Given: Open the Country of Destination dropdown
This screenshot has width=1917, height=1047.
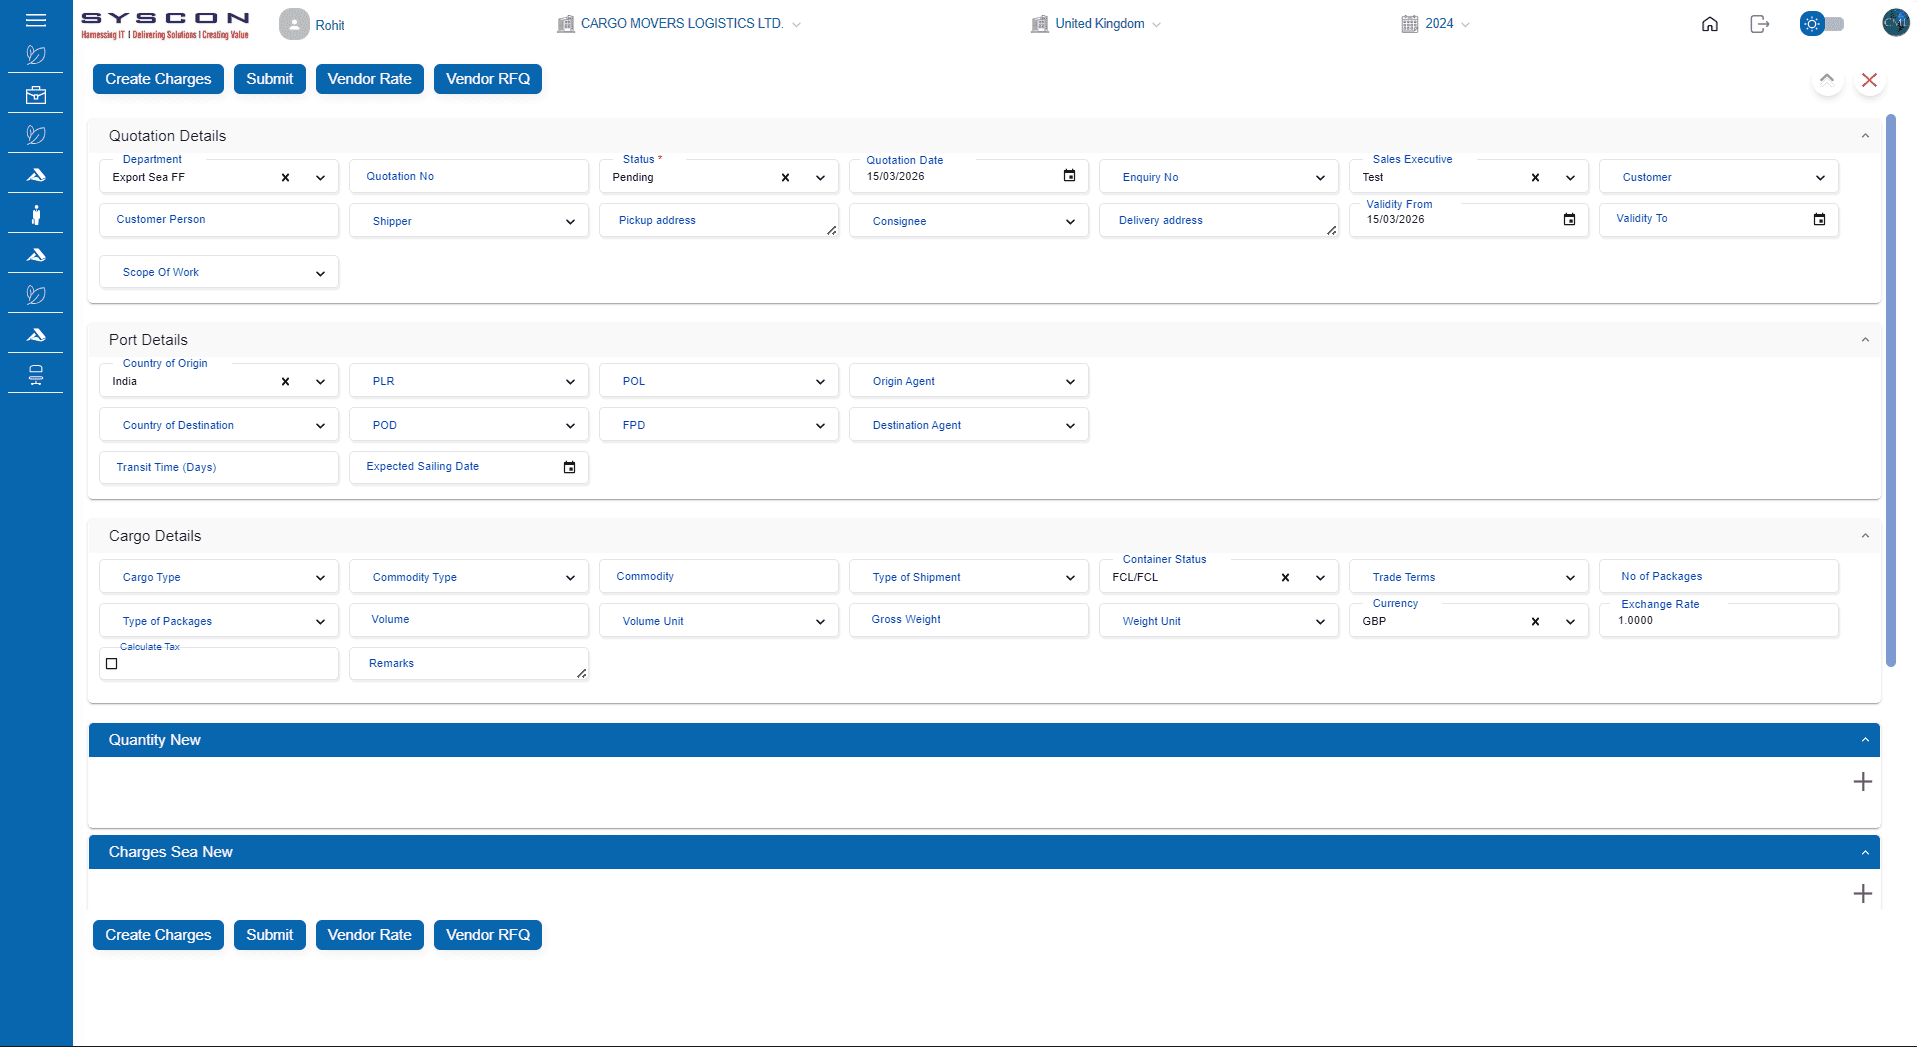Looking at the screenshot, I should 320,424.
